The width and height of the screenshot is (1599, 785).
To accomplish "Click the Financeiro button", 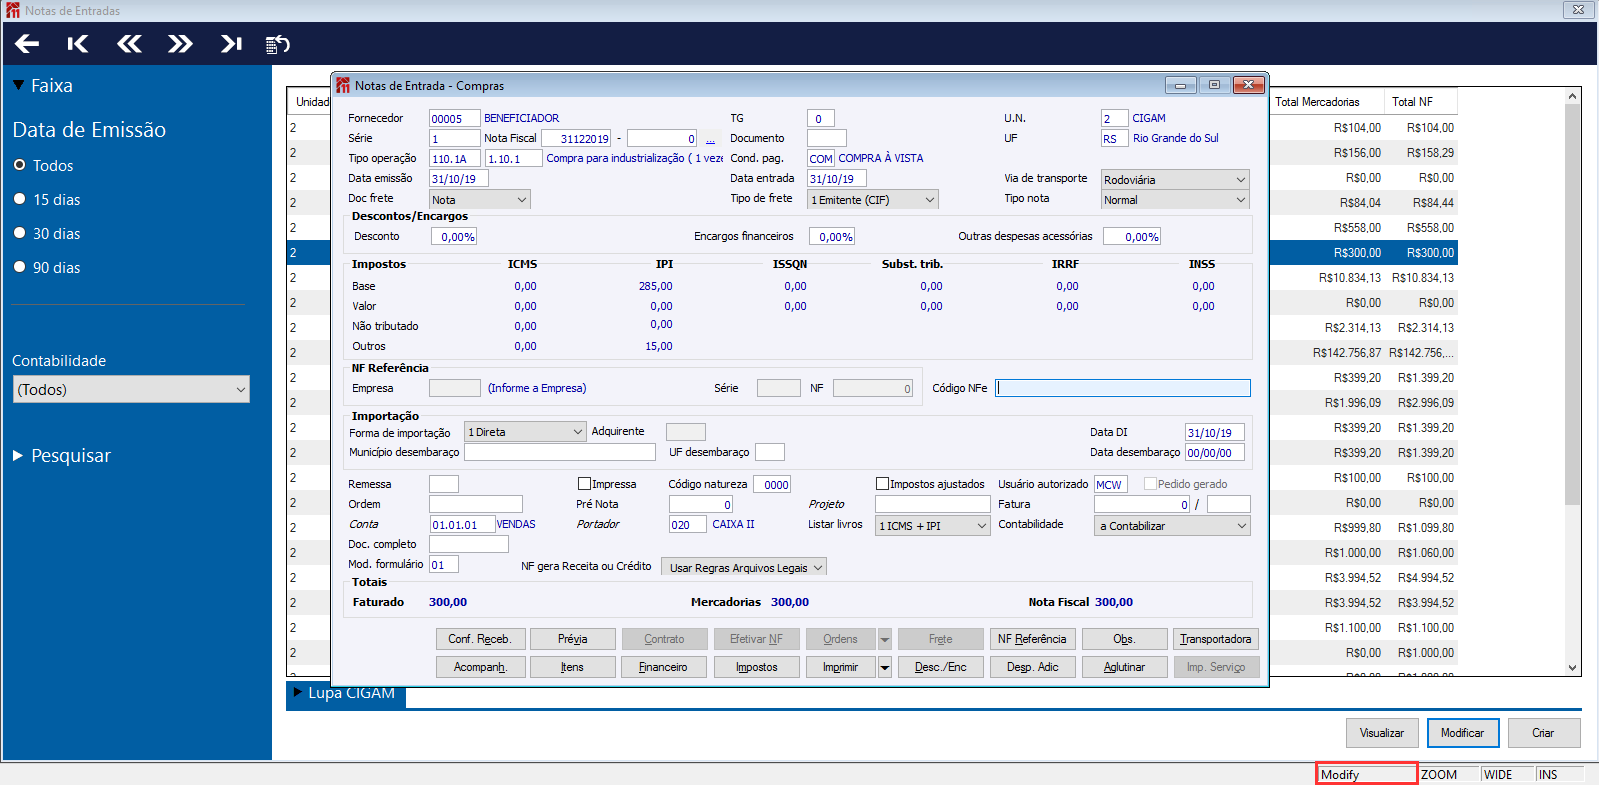I will [663, 667].
